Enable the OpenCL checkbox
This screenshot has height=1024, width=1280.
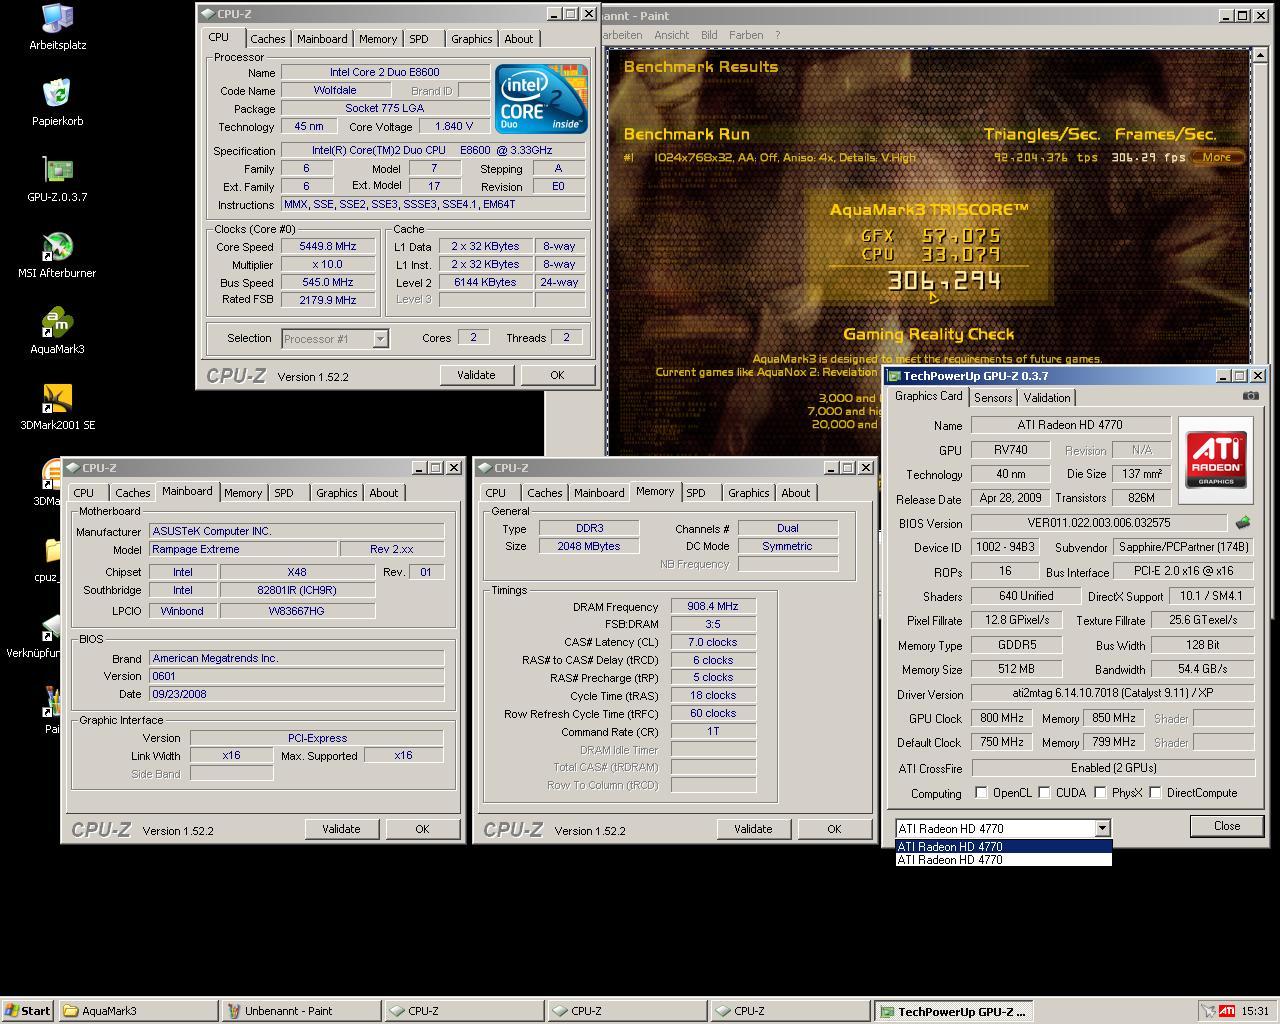click(981, 793)
